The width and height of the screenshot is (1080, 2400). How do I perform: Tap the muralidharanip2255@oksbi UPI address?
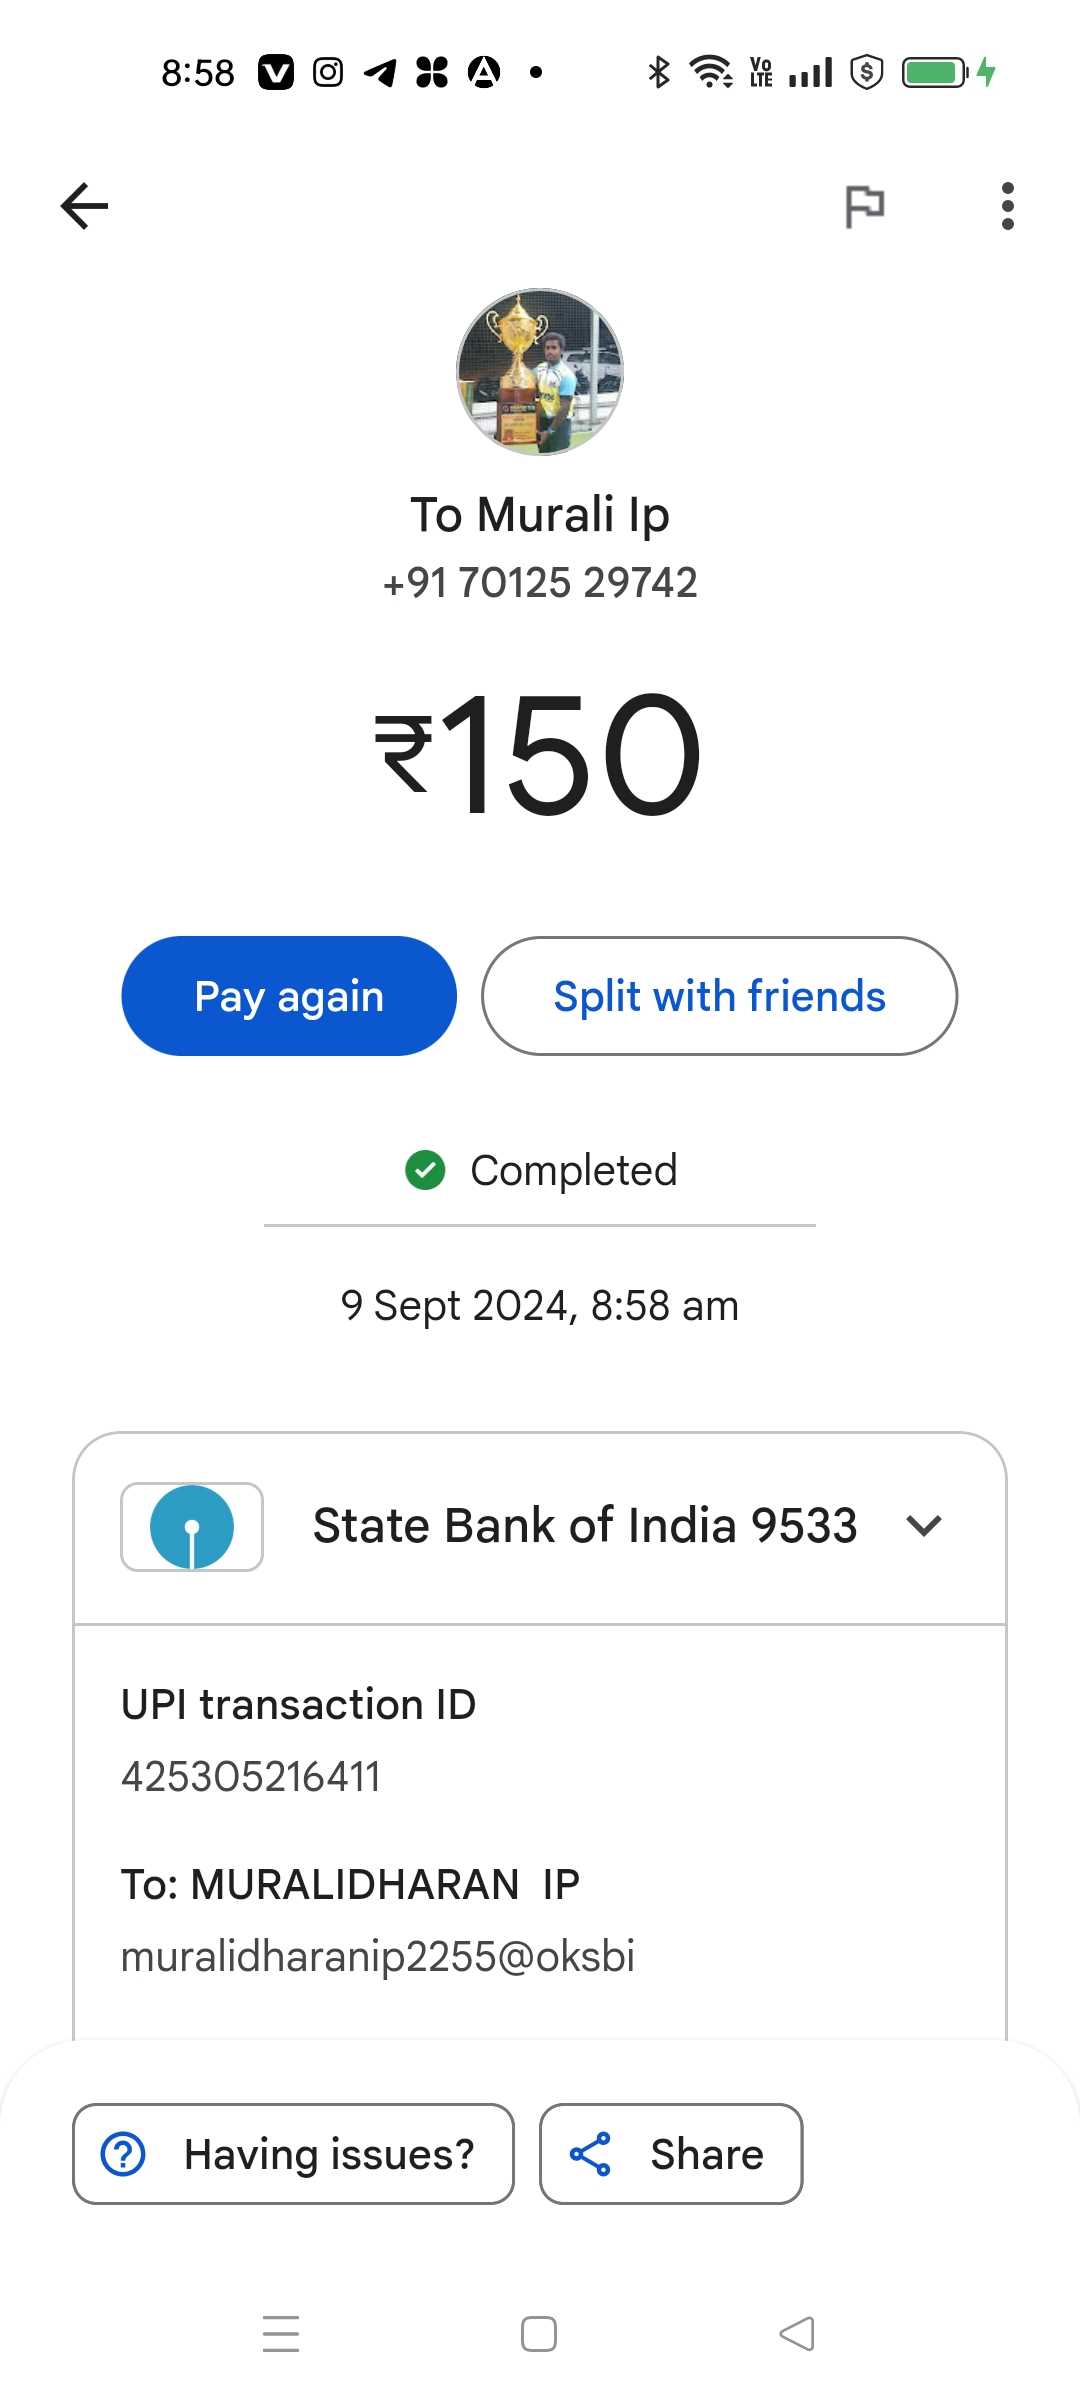click(x=378, y=1957)
